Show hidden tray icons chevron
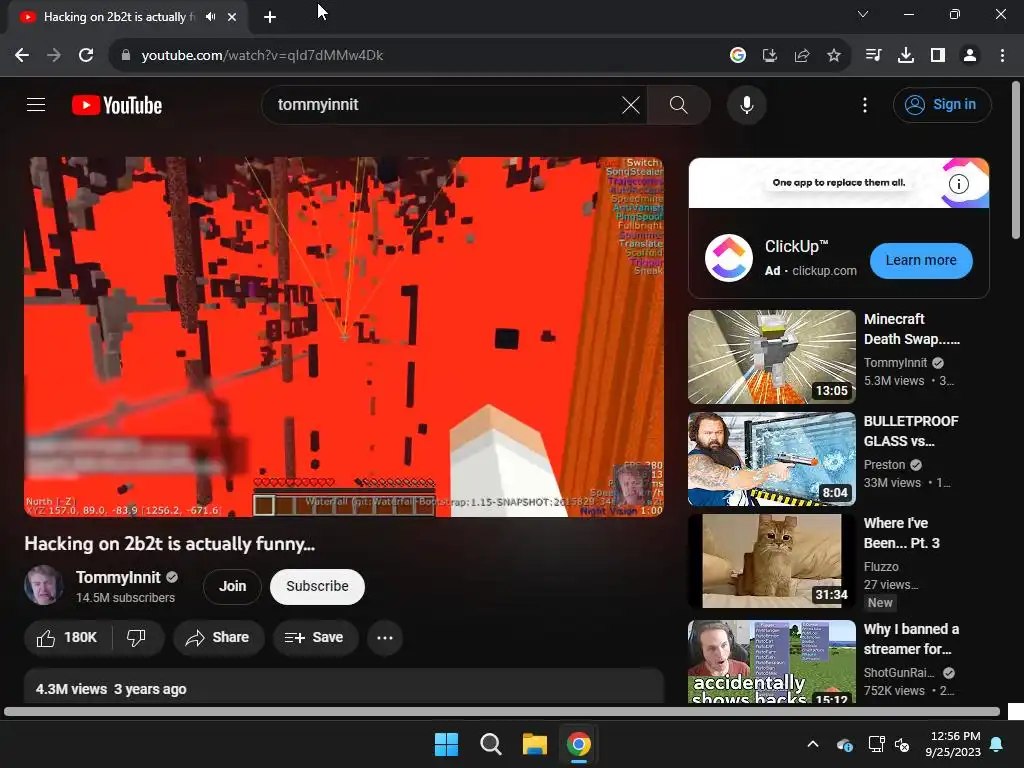This screenshot has width=1024, height=768. (x=813, y=744)
